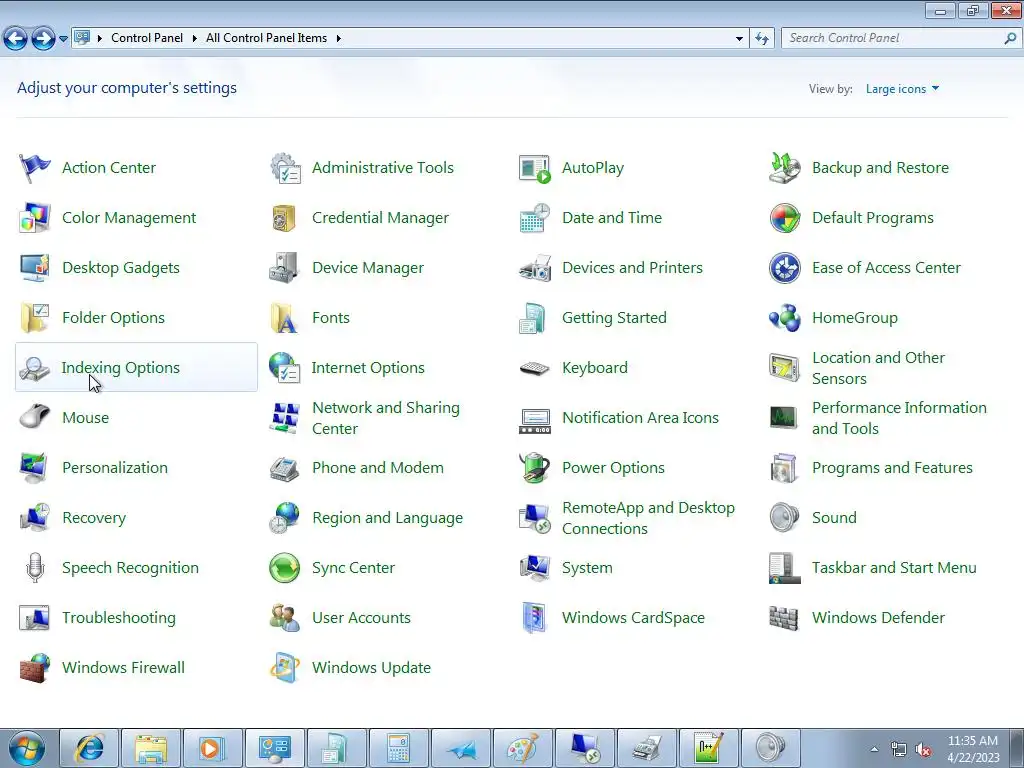Open the Fonts folder icon
This screenshot has height=768, width=1024.
click(284, 318)
